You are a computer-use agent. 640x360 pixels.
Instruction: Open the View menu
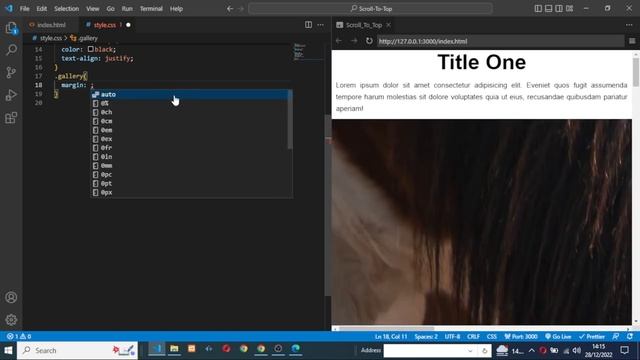(93, 9)
